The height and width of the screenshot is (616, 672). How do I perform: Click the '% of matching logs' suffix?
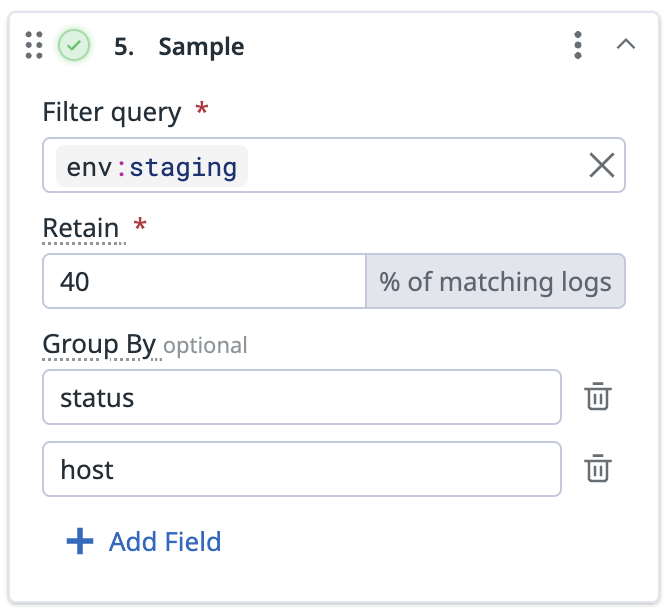click(x=495, y=281)
